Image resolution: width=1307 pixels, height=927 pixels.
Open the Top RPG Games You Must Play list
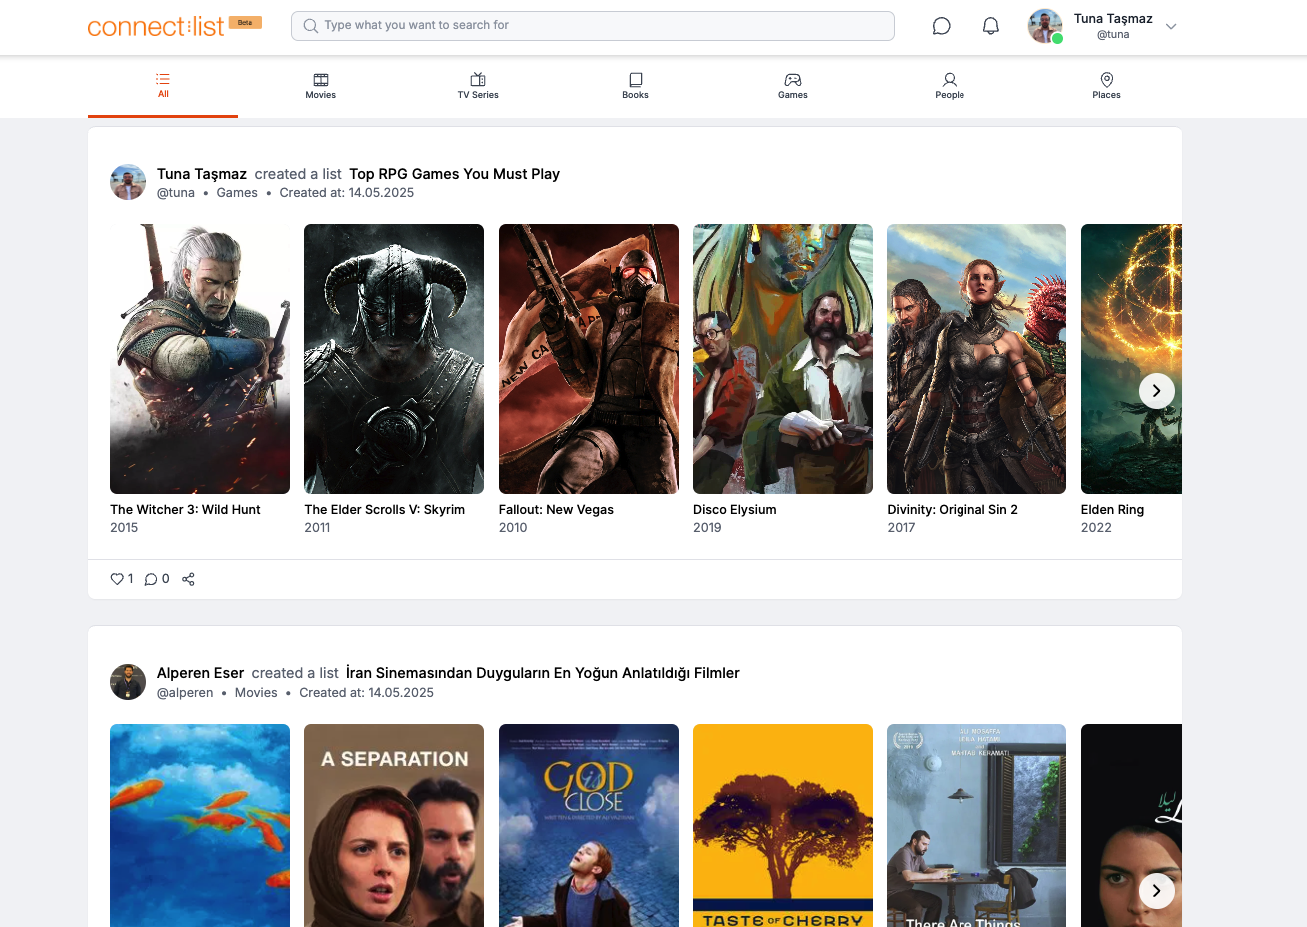(454, 174)
